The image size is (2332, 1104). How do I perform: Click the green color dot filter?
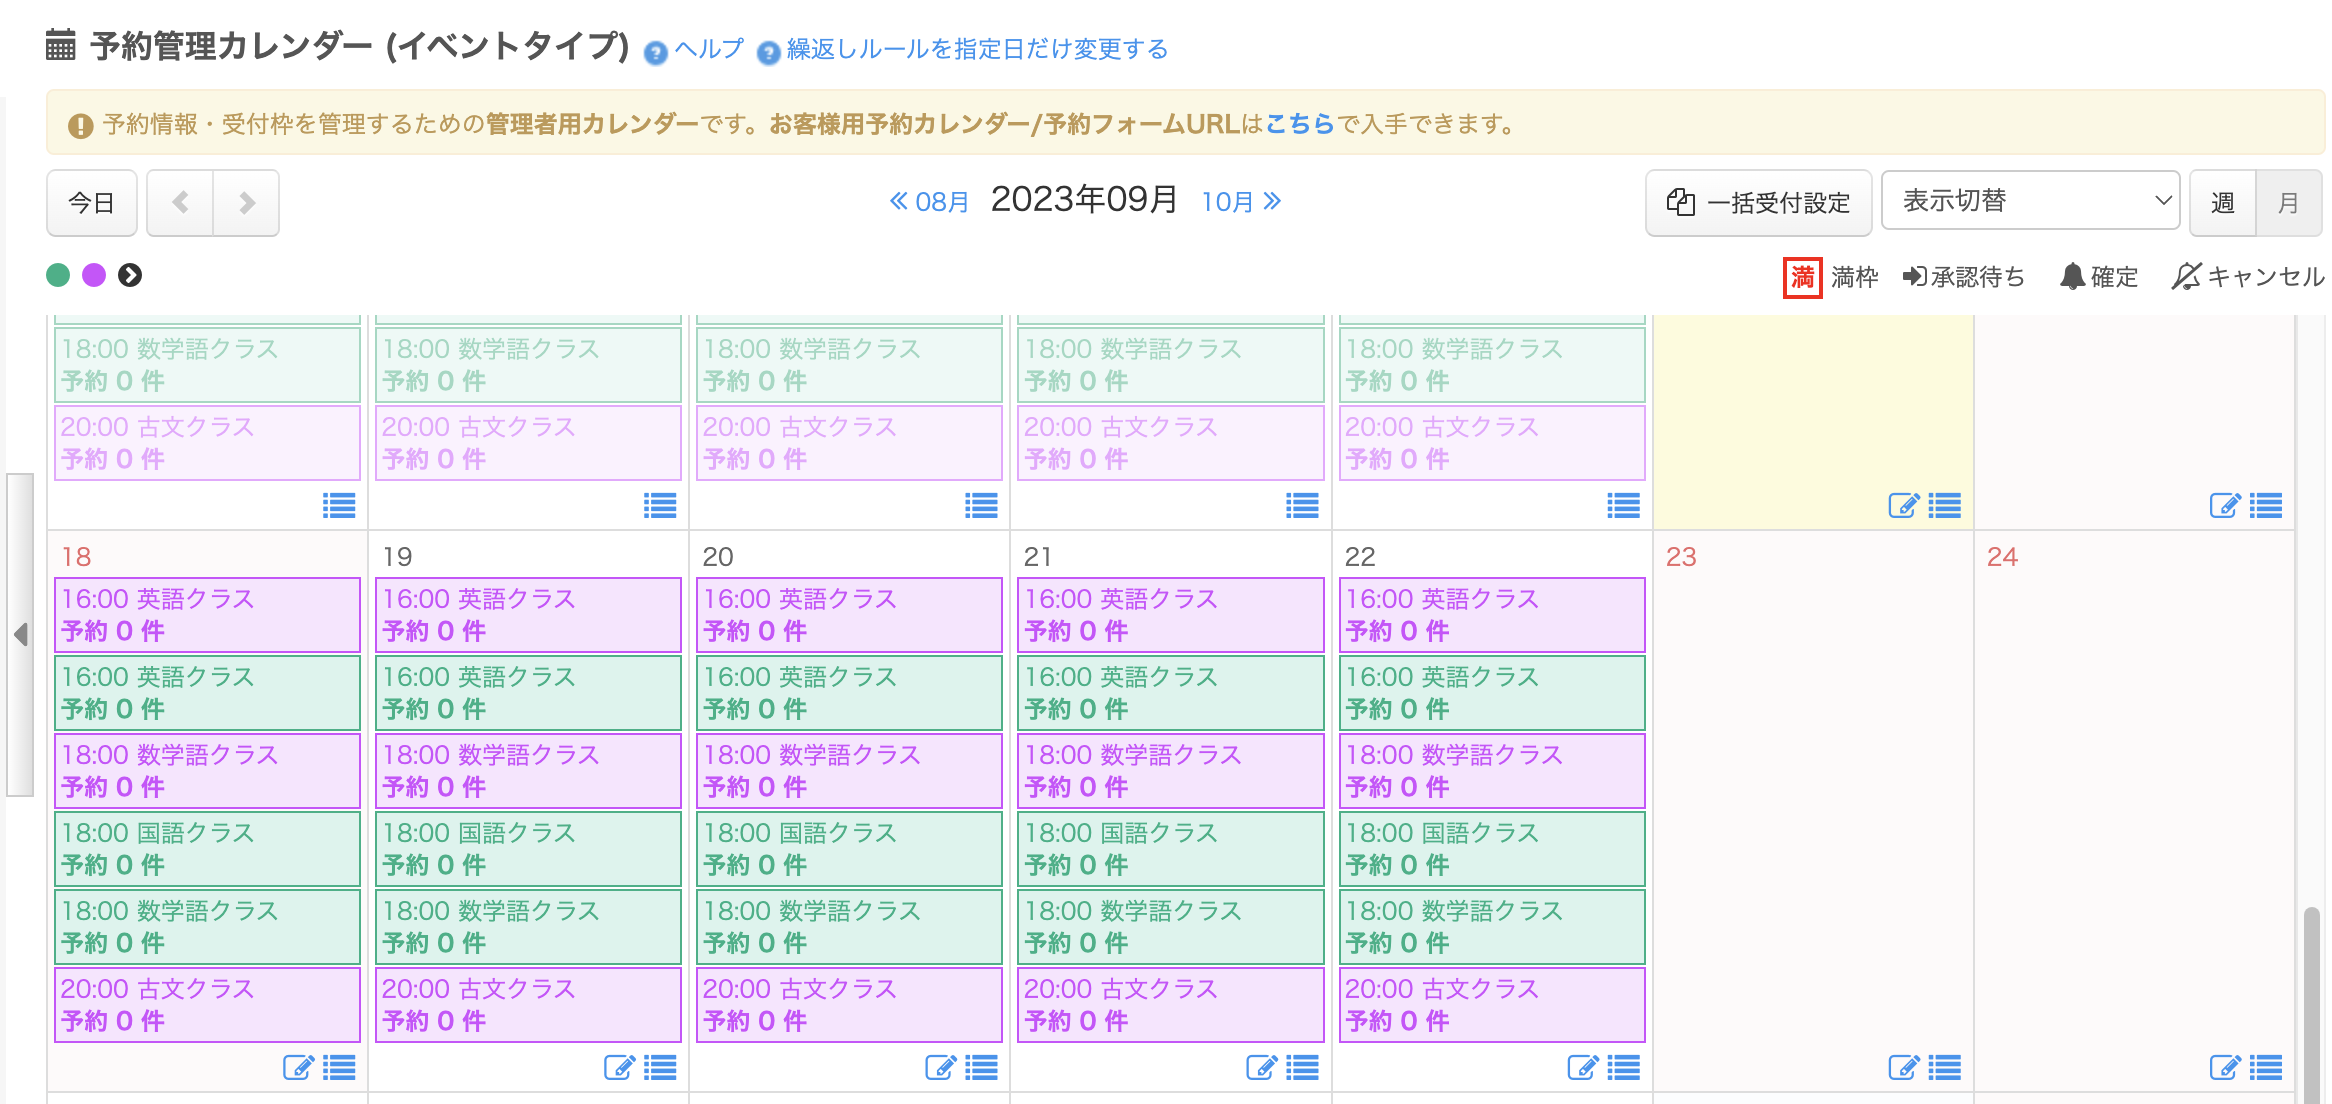click(58, 275)
